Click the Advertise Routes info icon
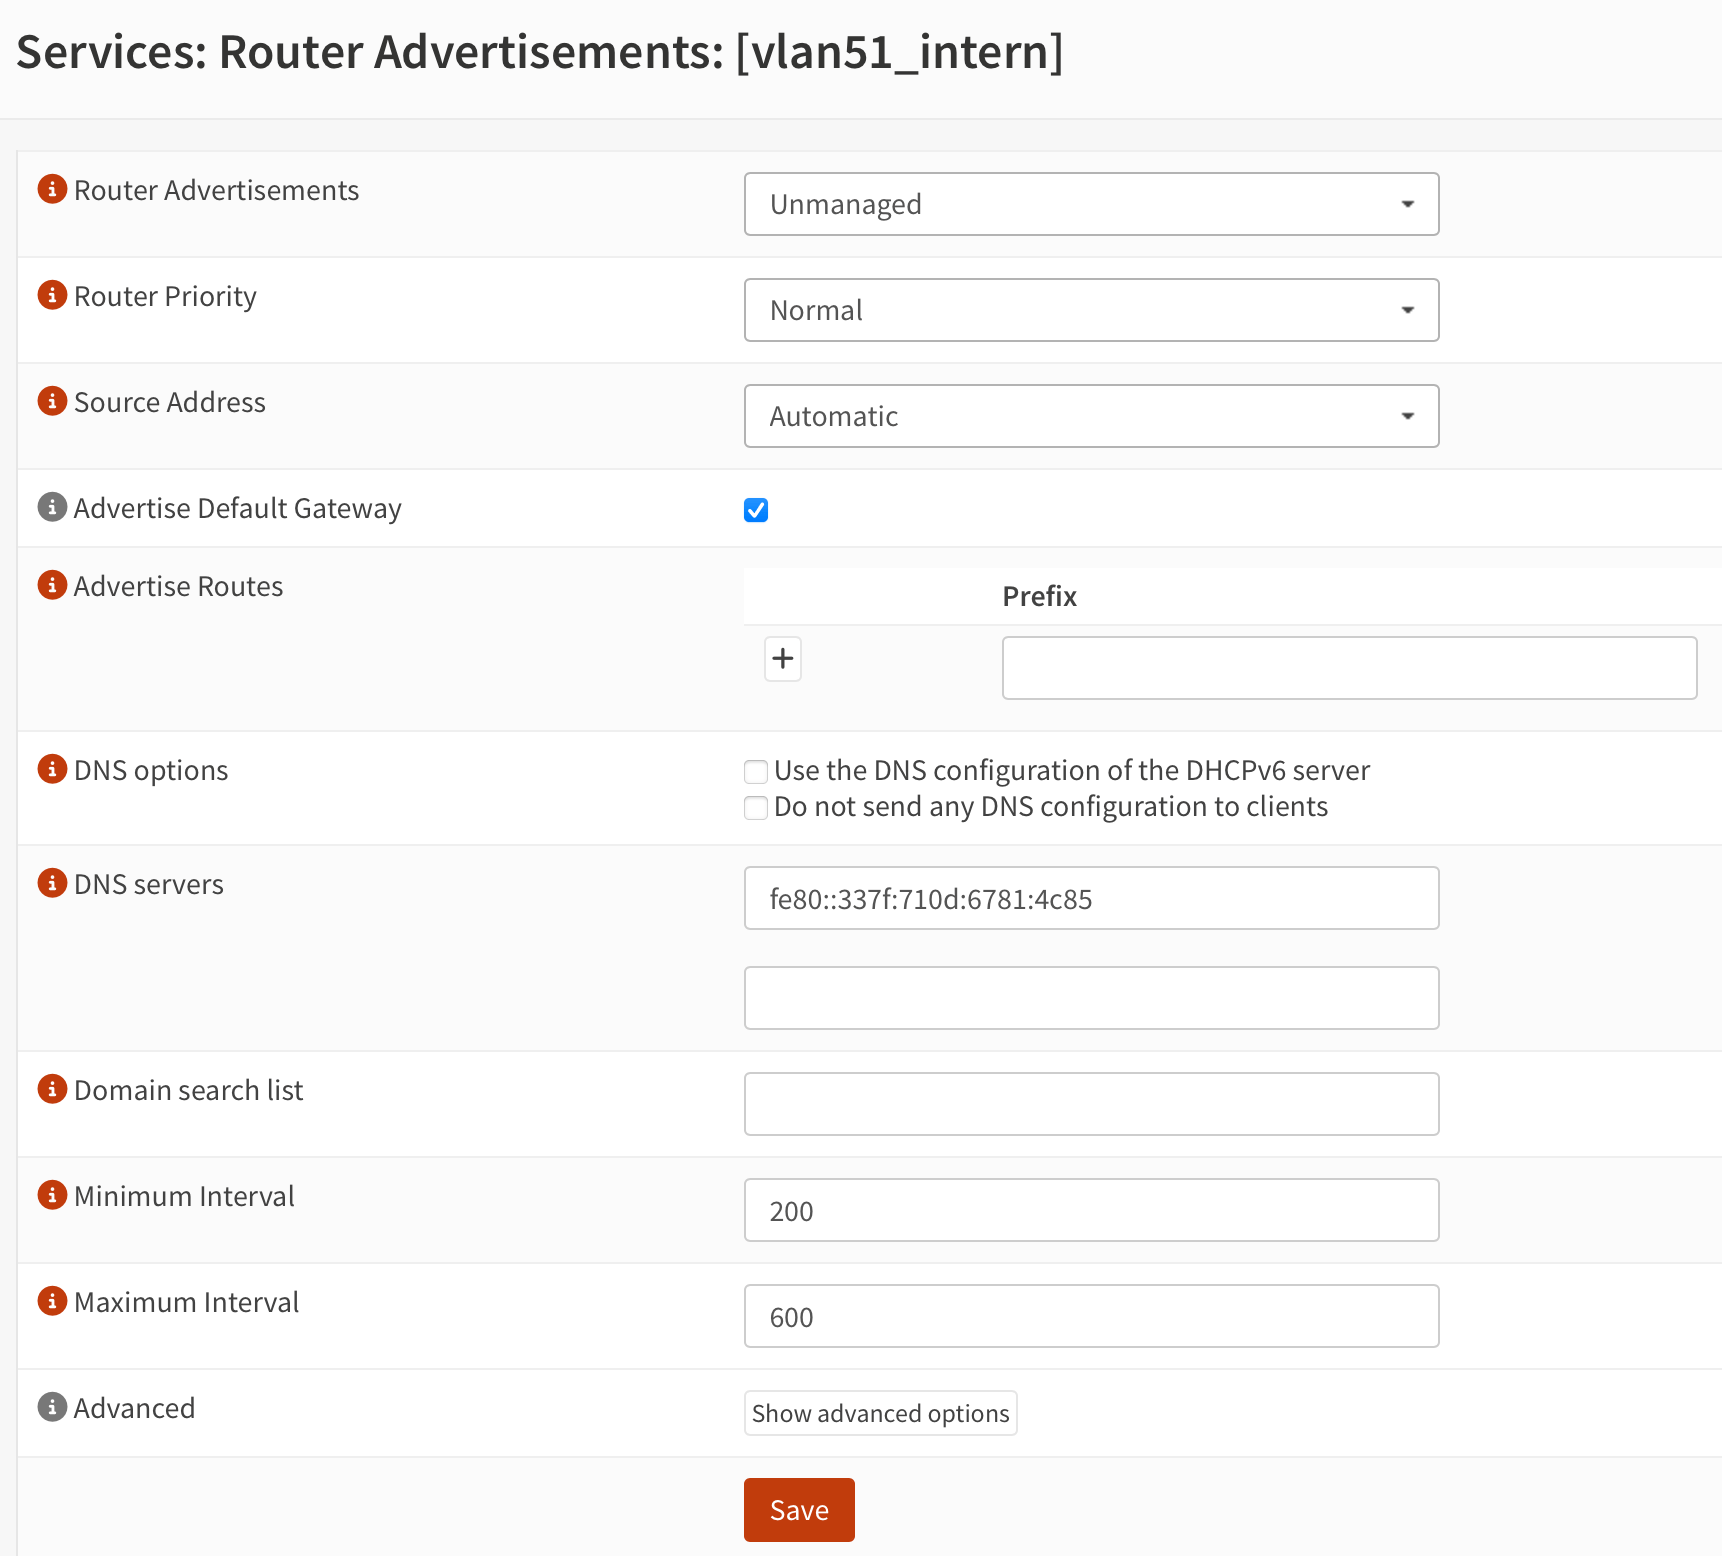Image resolution: width=1722 pixels, height=1556 pixels. pyautogui.click(x=51, y=584)
